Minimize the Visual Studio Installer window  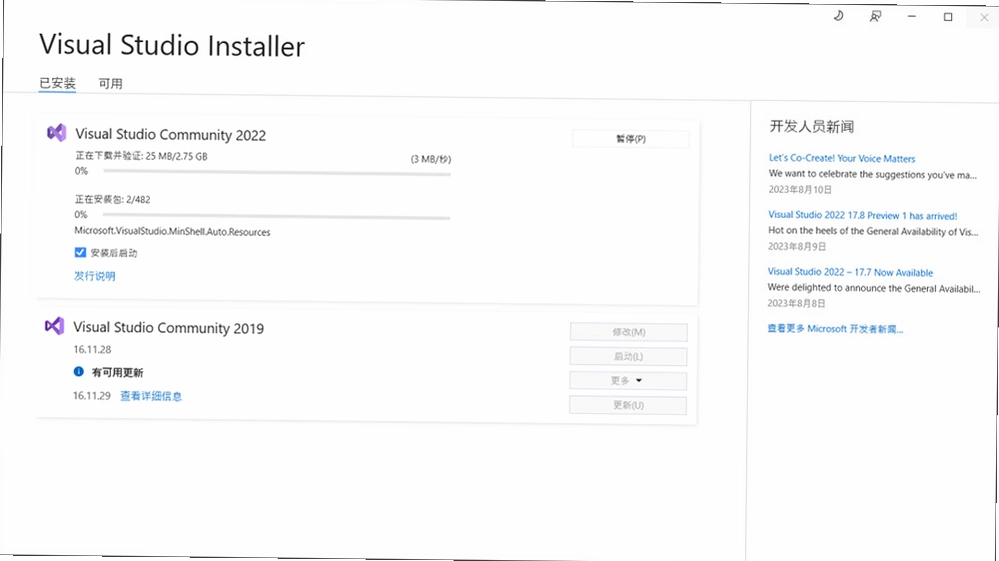(912, 17)
